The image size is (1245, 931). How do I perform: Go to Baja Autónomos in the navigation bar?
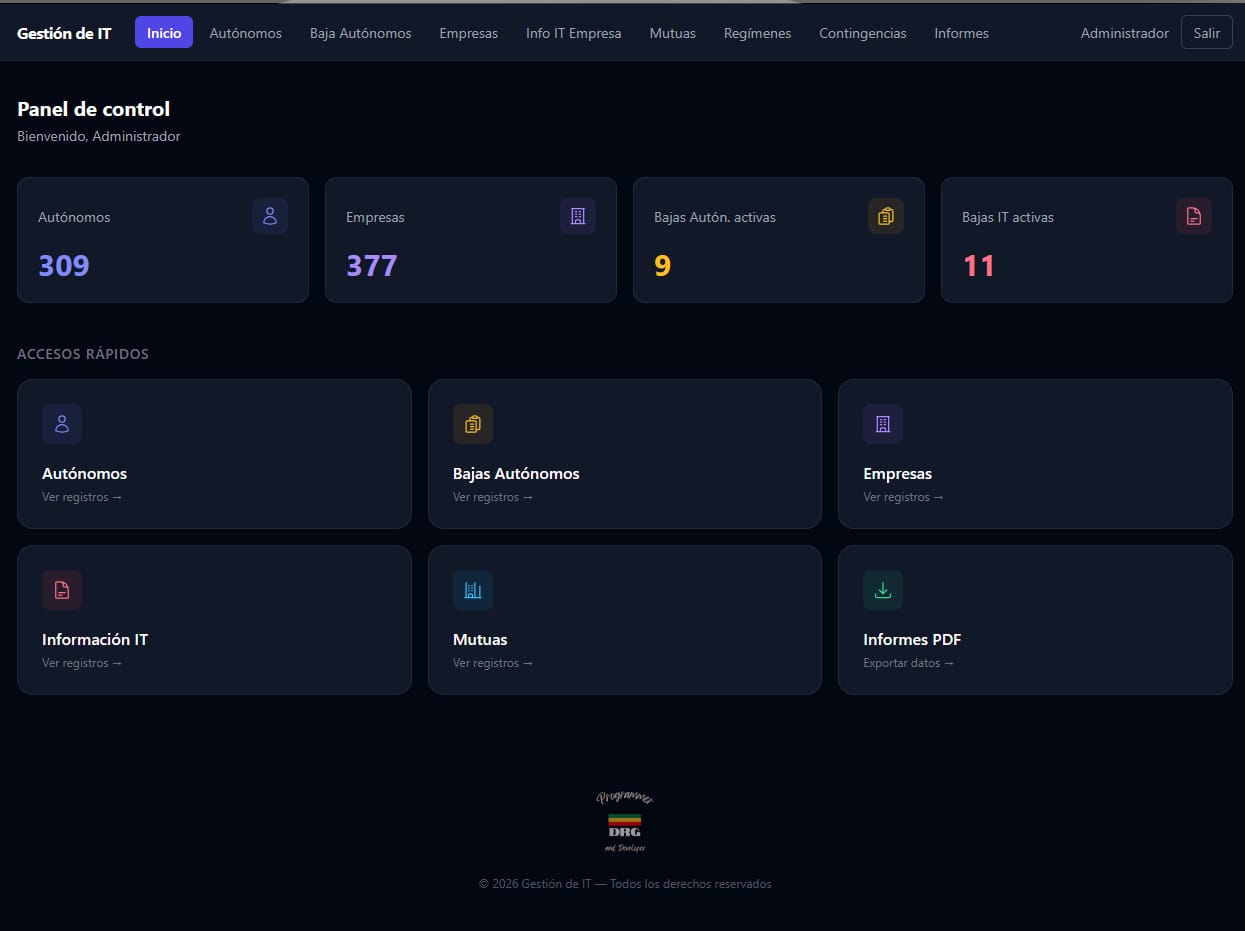click(360, 33)
